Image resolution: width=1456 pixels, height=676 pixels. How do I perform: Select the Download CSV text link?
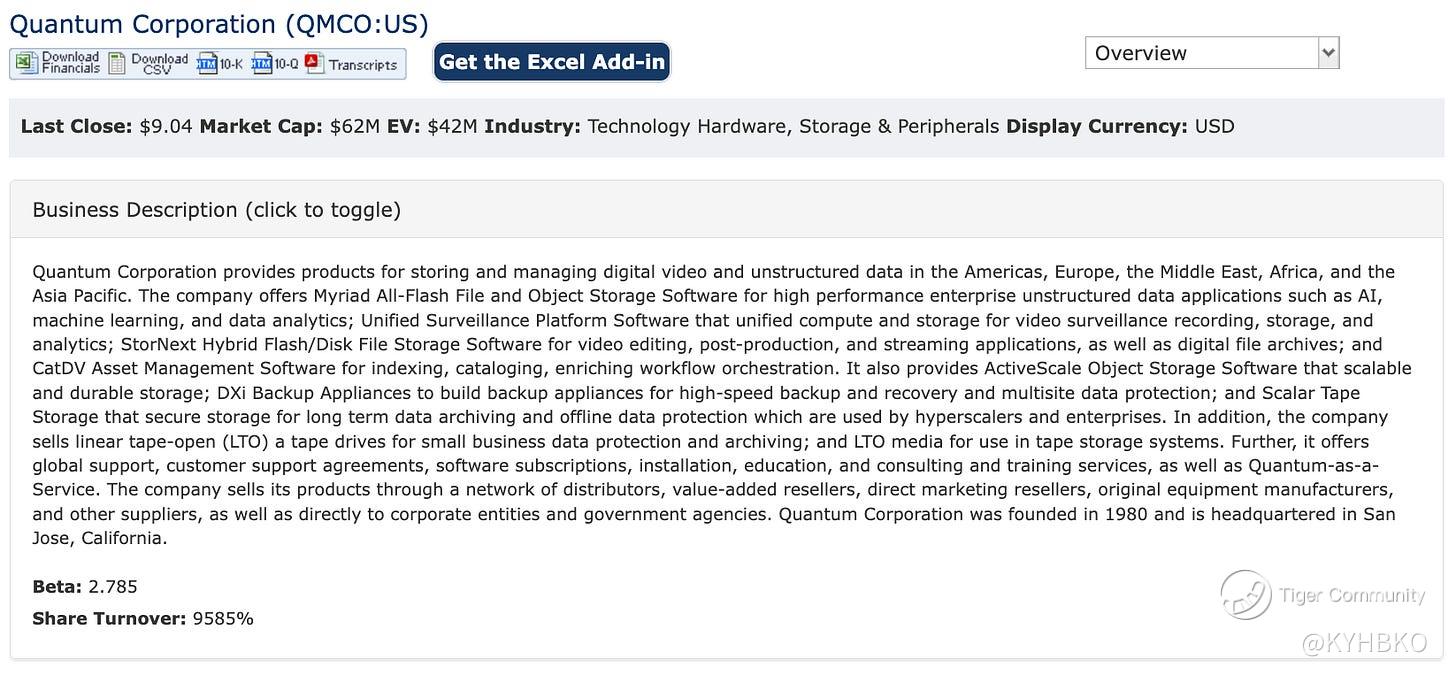[x=160, y=63]
